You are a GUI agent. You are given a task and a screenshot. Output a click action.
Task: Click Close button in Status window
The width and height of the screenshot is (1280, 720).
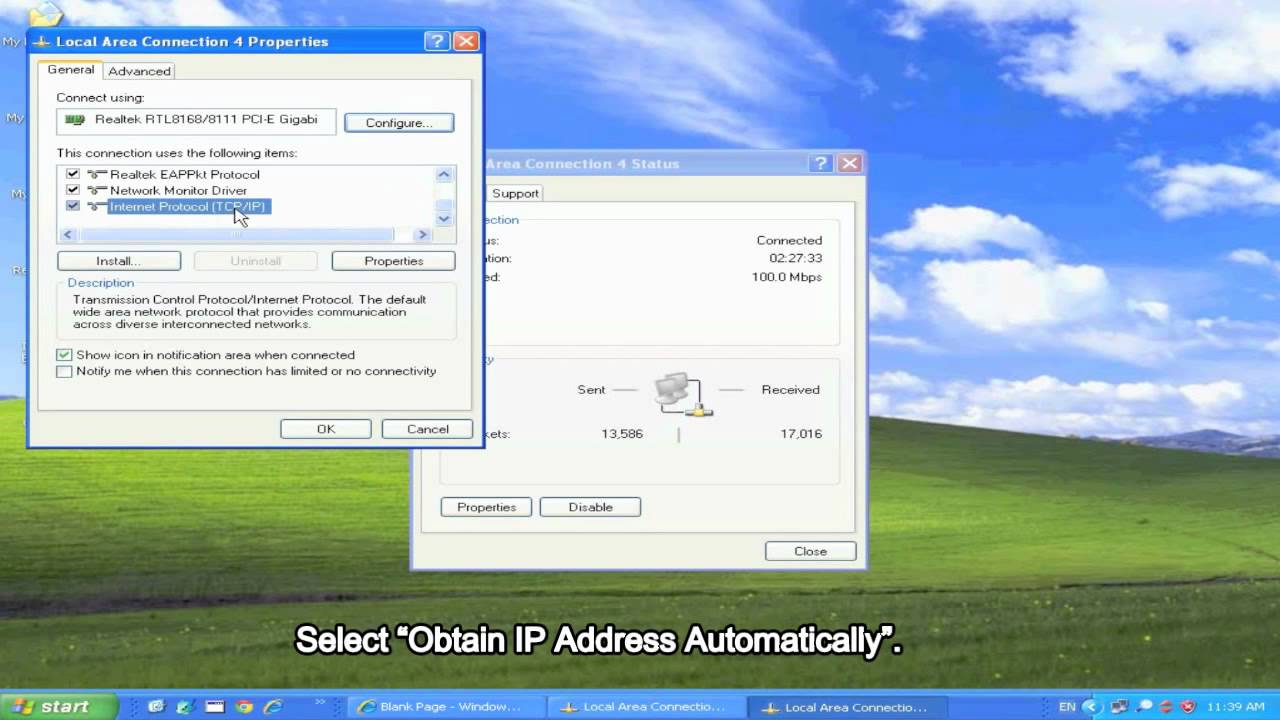[810, 551]
